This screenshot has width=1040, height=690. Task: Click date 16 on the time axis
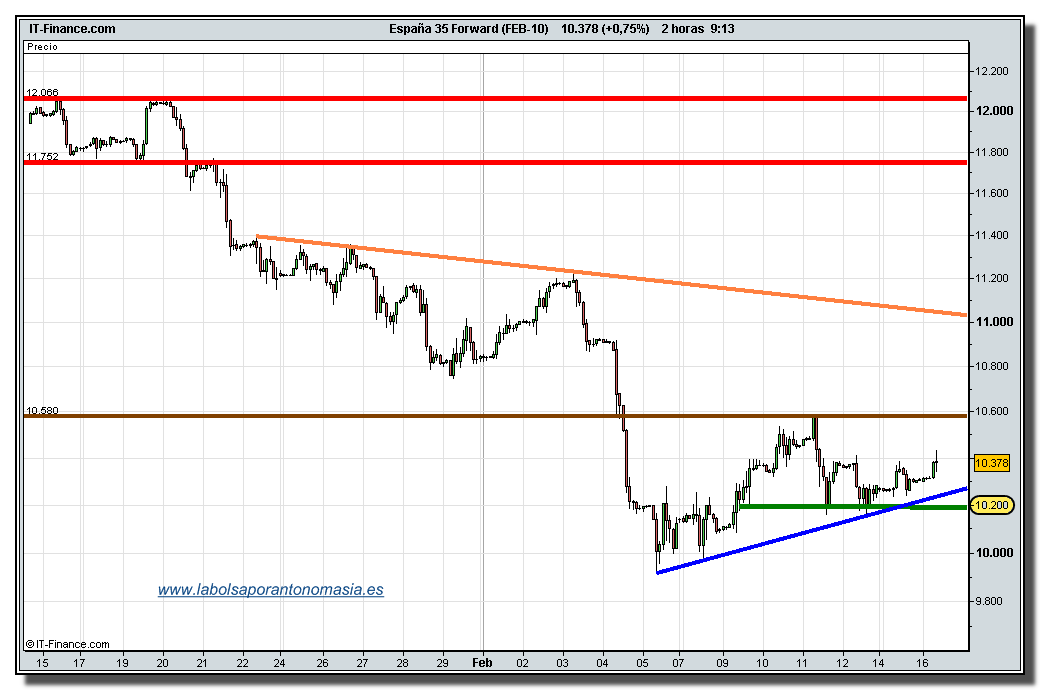tap(922, 662)
